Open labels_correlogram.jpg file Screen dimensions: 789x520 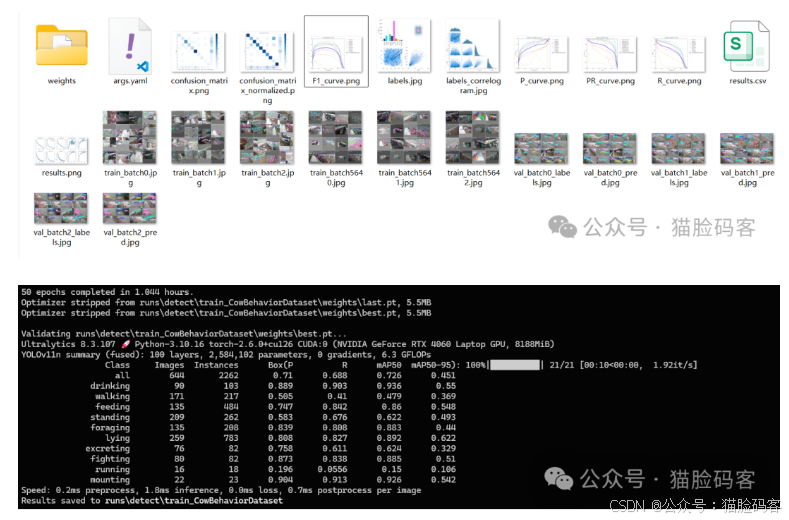[473, 45]
